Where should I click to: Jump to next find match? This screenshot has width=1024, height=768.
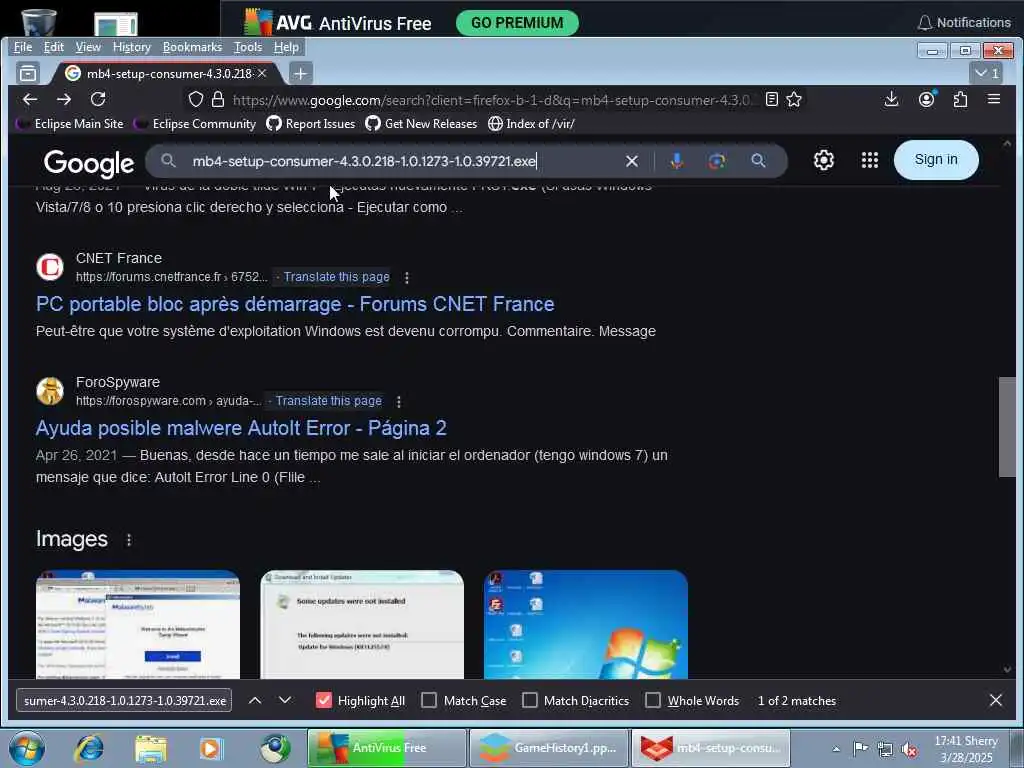pos(285,700)
